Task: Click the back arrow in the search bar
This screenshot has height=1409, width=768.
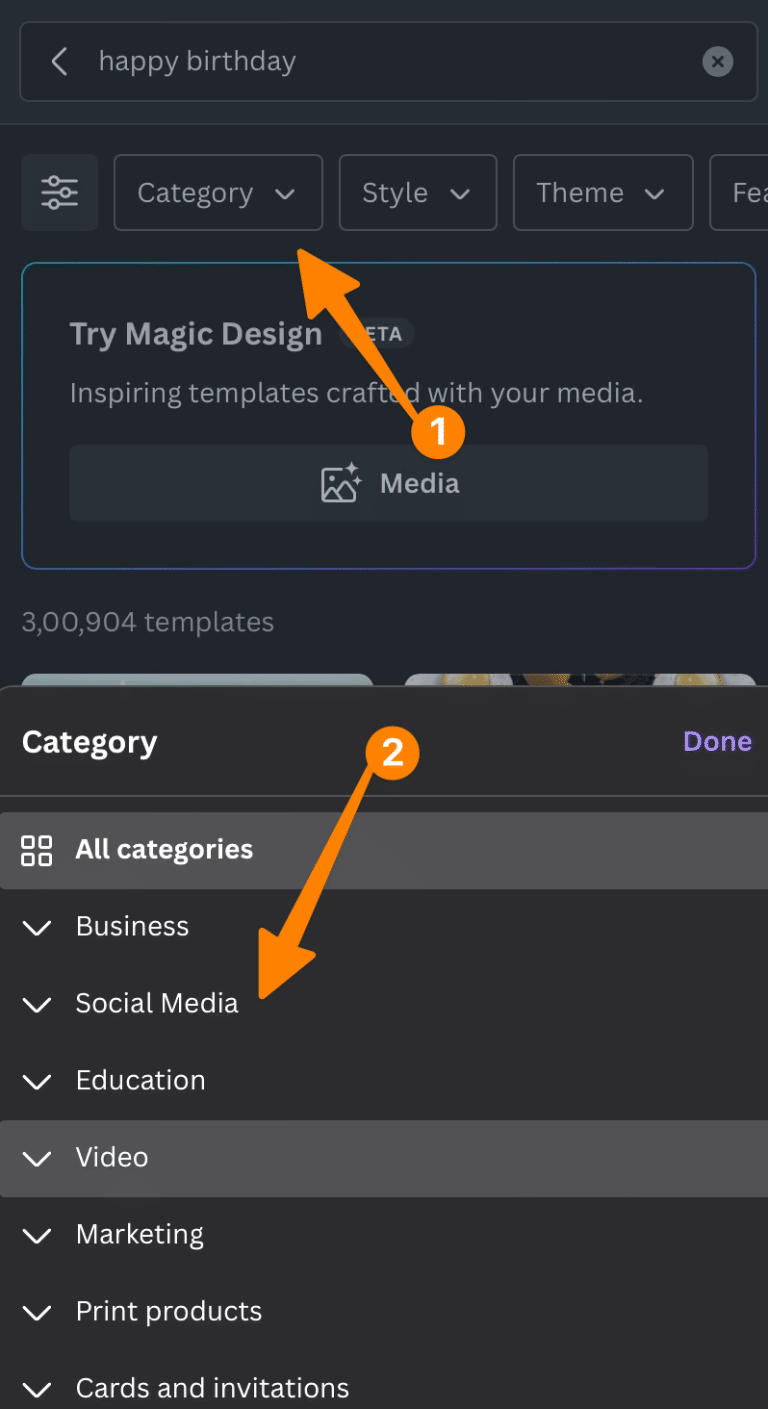Action: click(x=59, y=61)
